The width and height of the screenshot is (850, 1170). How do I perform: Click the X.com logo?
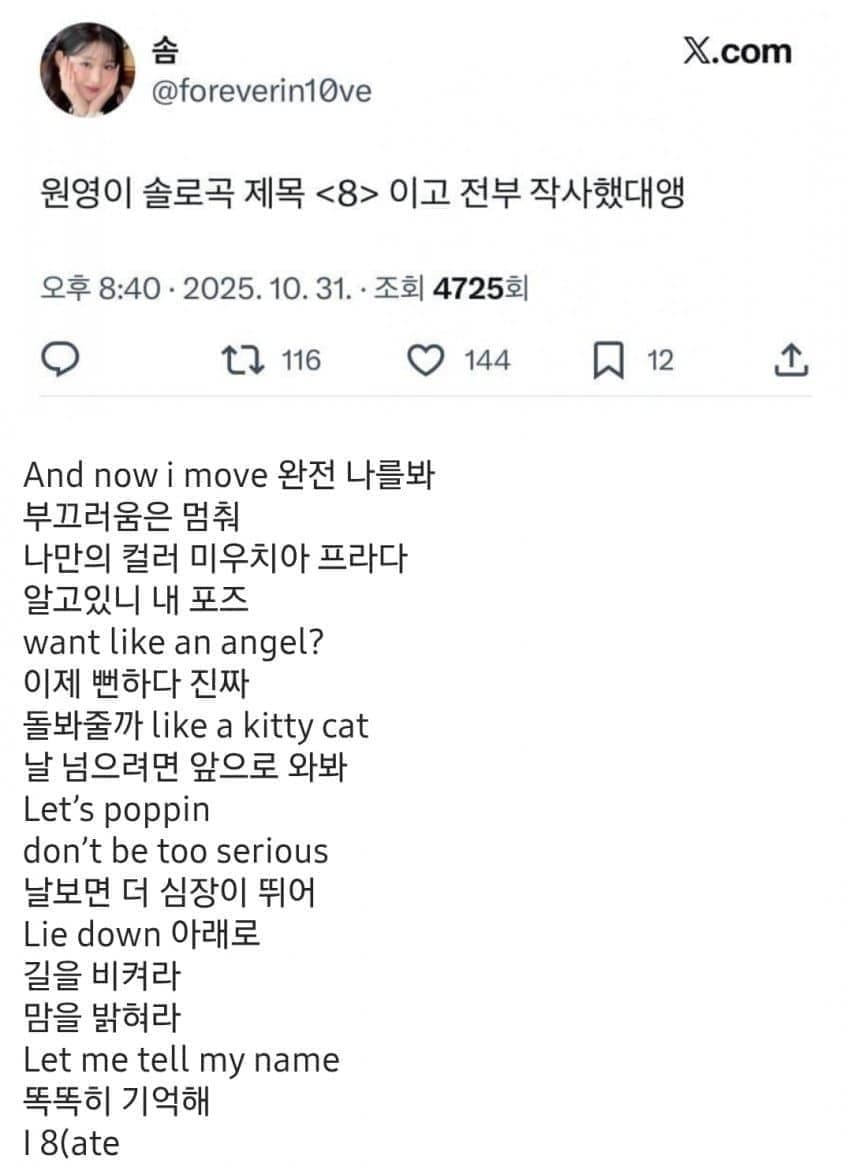click(738, 52)
